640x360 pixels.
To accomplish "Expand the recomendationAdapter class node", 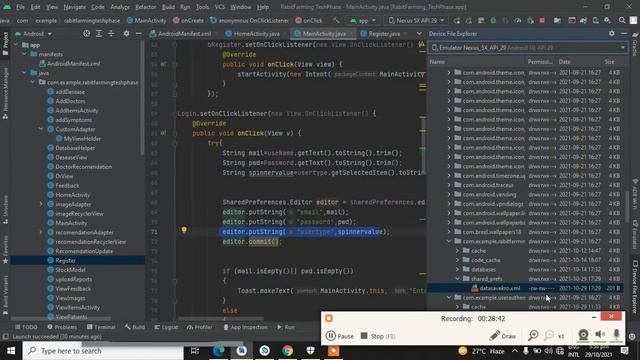I will [x=41, y=232].
